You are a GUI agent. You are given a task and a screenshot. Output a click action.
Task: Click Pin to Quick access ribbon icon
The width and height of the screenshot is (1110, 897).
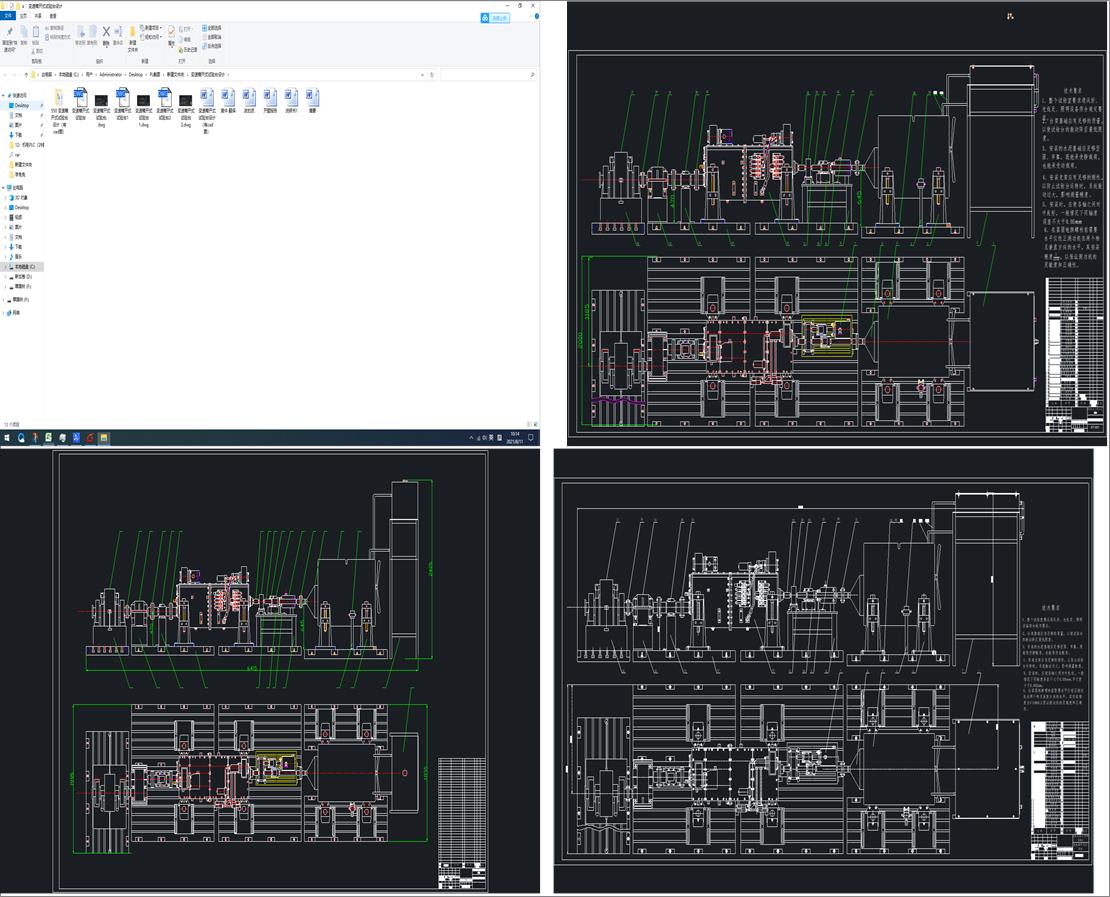[9, 33]
